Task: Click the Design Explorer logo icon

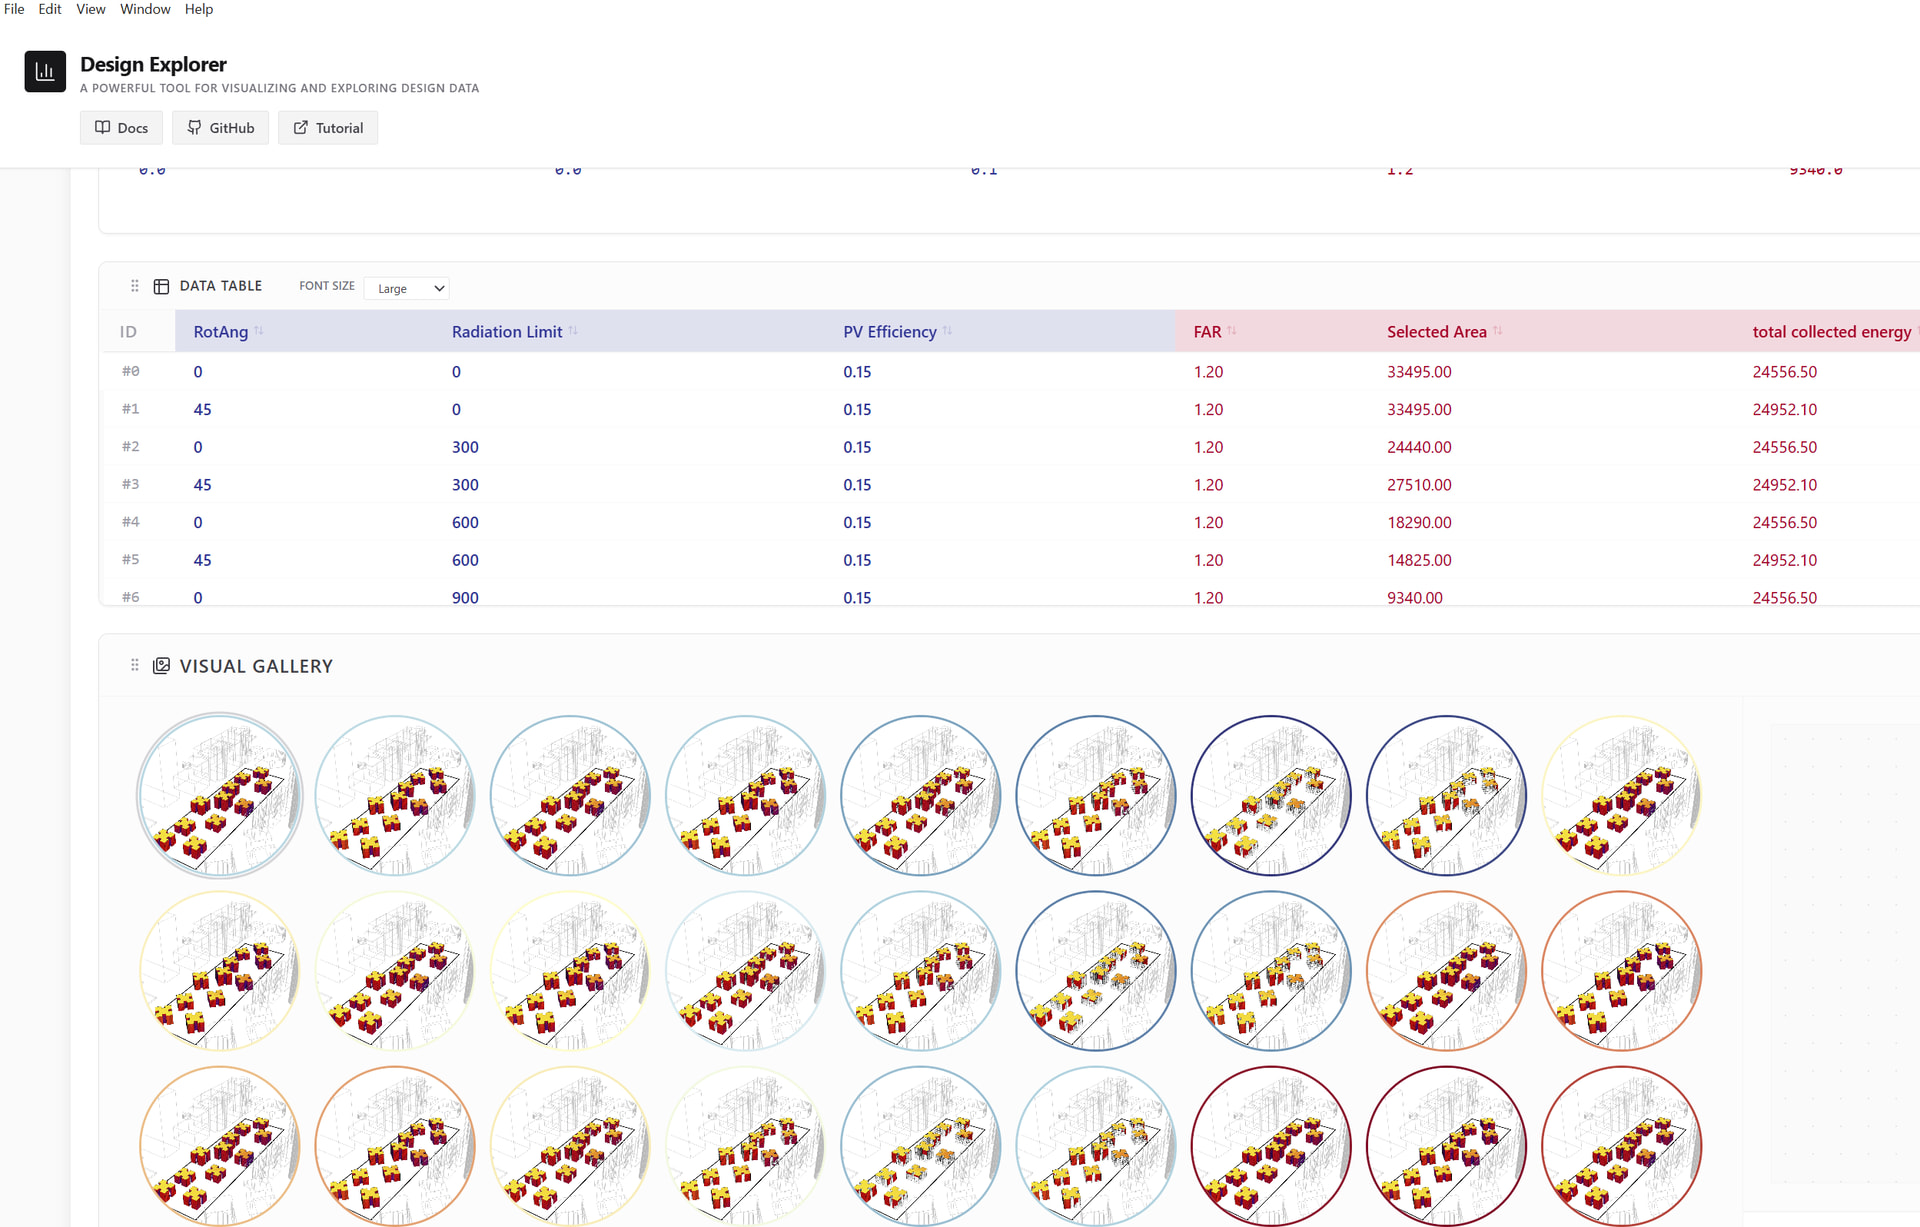Action: 45,72
